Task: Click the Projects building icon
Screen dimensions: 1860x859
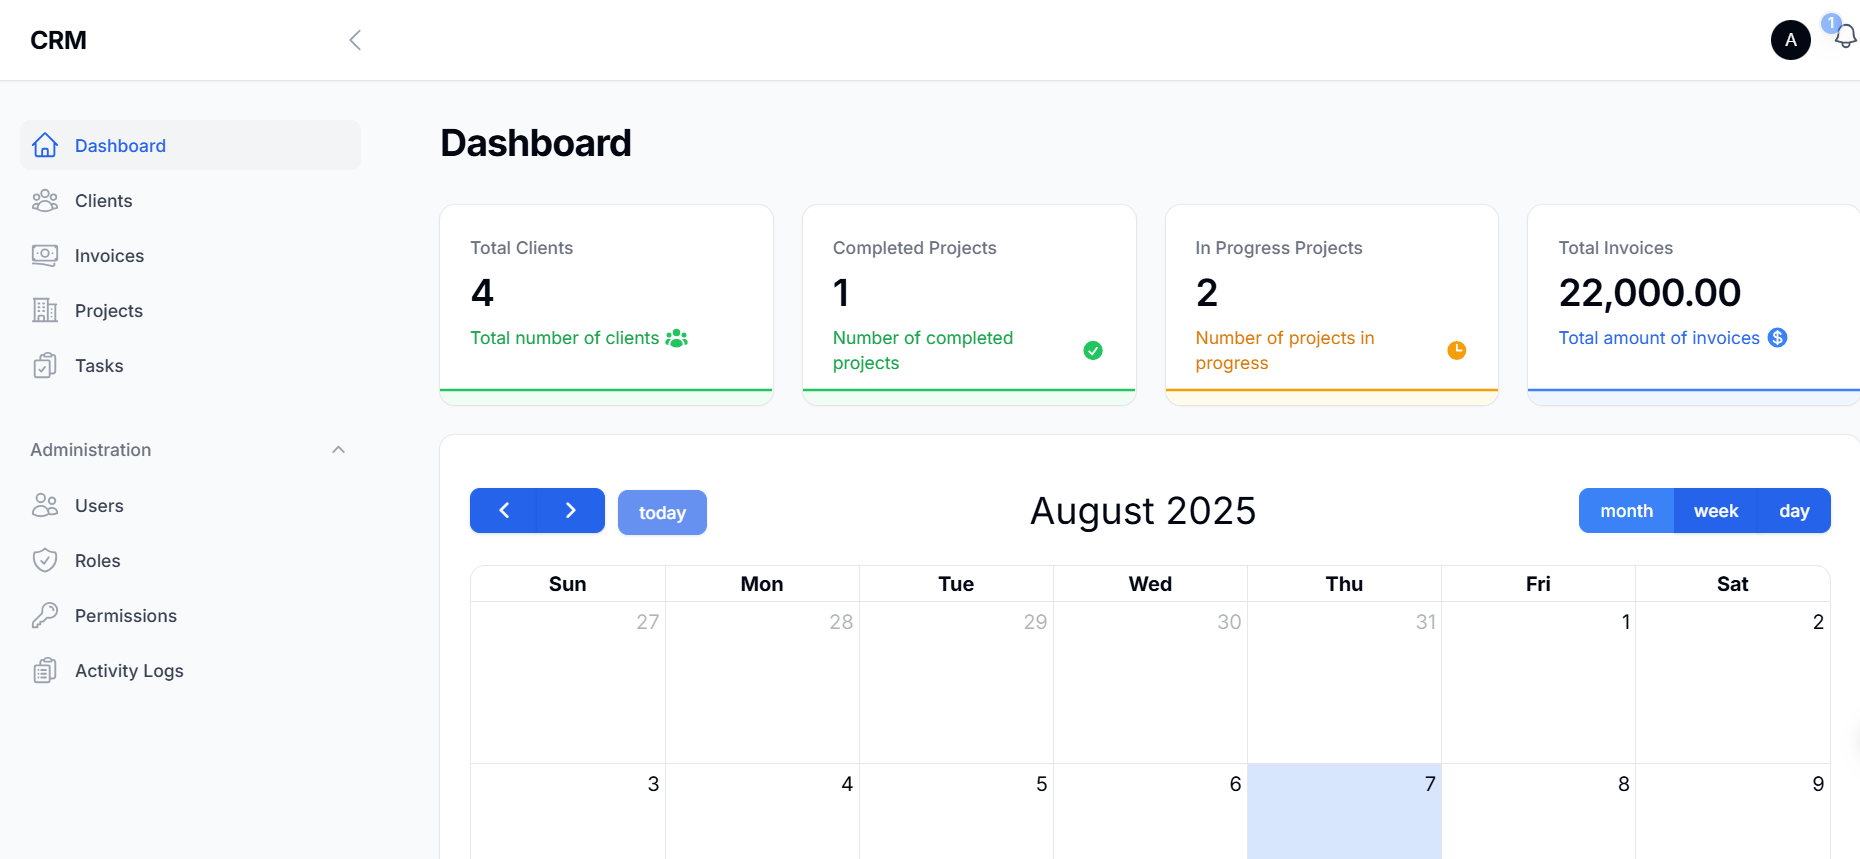Action: coord(45,311)
